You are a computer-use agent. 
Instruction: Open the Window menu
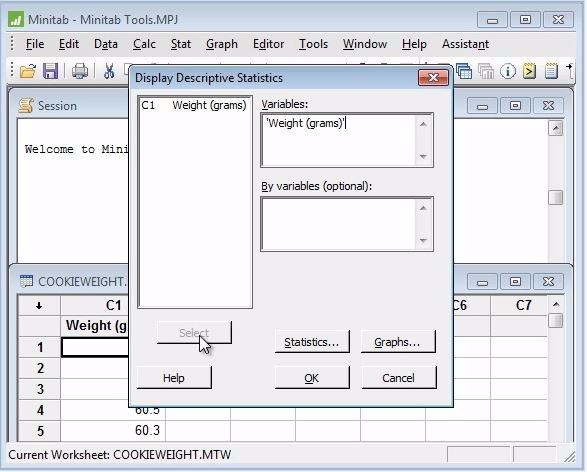pyautogui.click(x=365, y=44)
